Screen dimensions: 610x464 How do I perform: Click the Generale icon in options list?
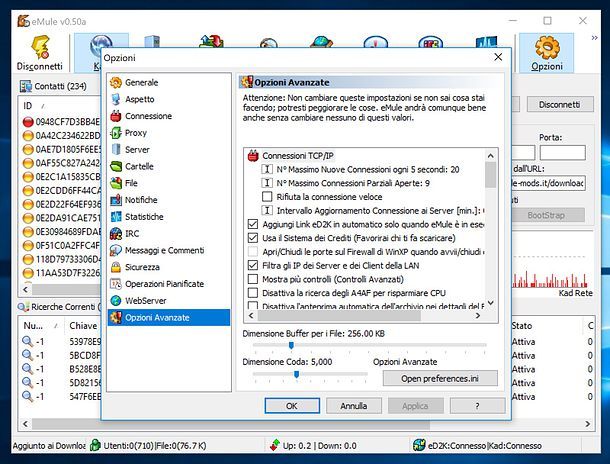click(116, 82)
